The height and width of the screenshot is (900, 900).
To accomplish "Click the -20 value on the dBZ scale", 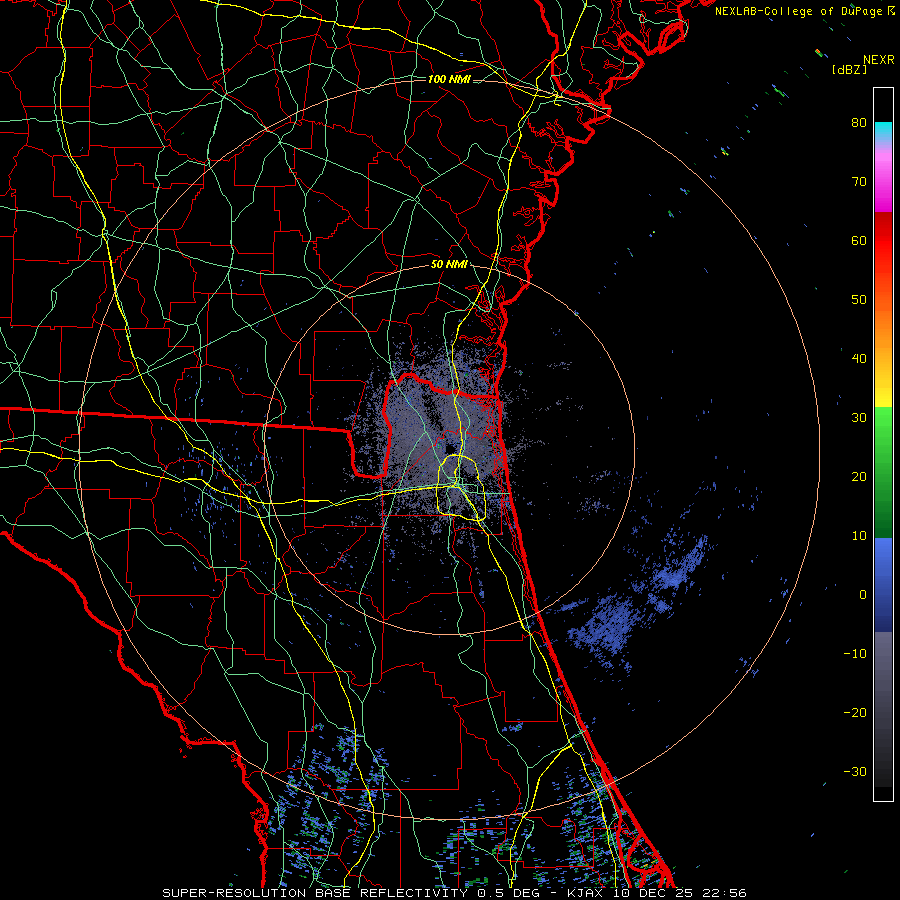I will tap(855, 712).
